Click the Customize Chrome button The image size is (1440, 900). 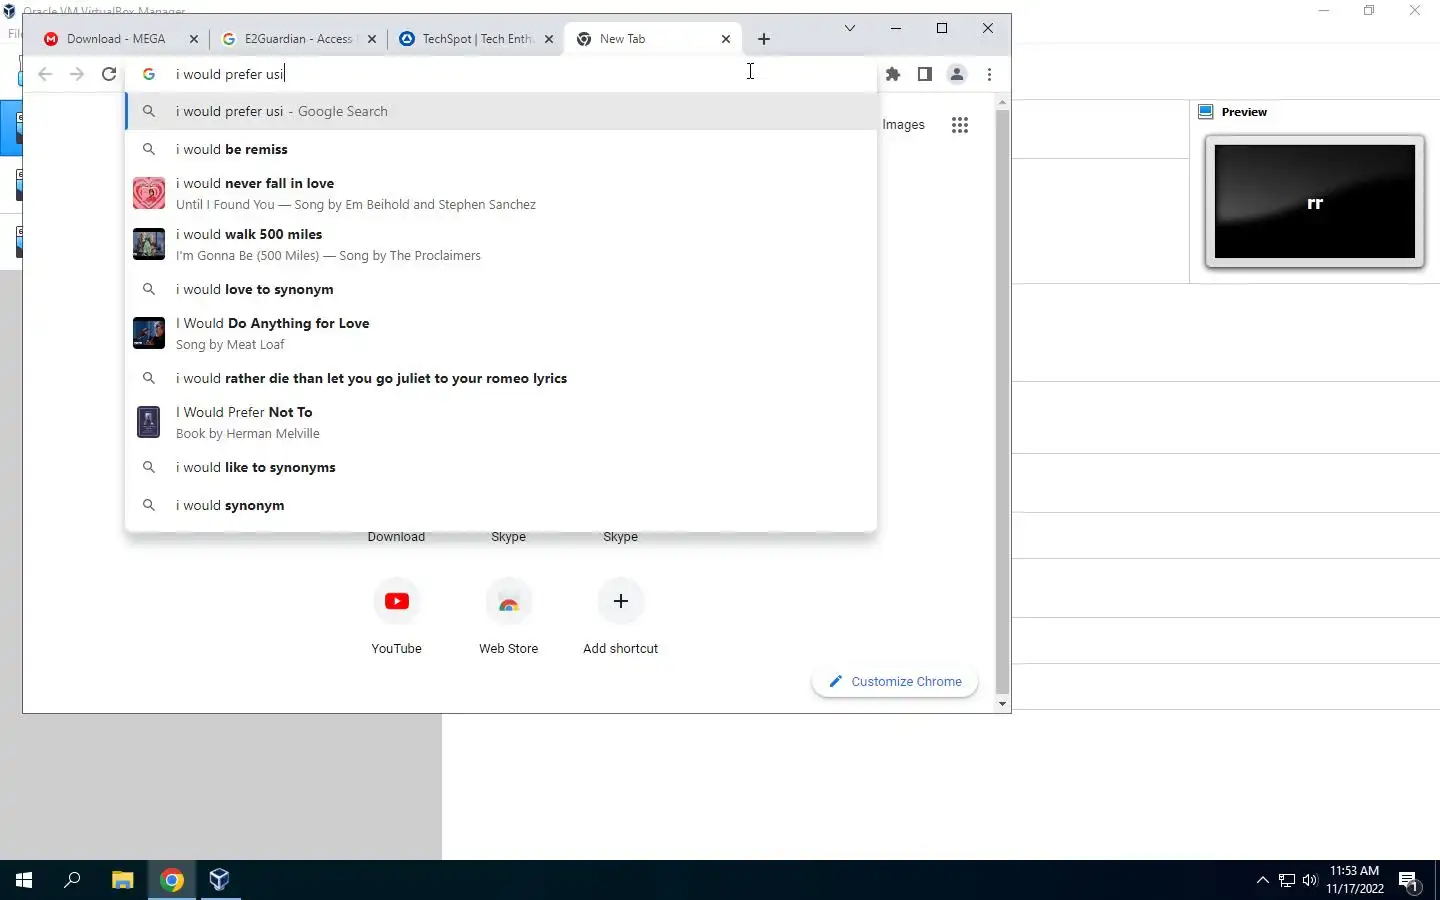[x=895, y=682]
